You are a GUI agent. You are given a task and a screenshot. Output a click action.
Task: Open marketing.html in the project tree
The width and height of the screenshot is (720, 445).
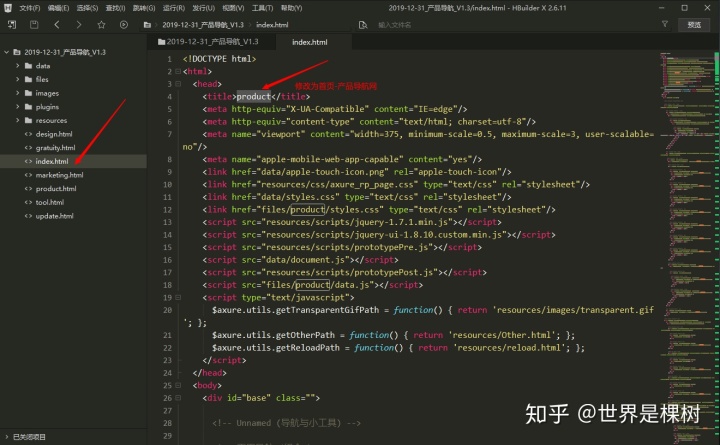[x=59, y=175]
